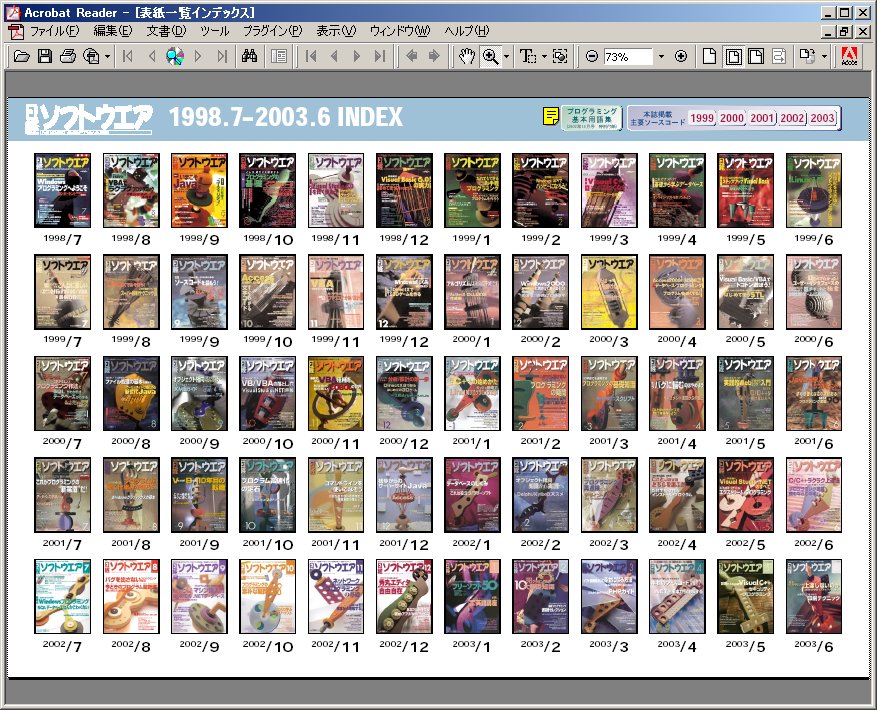Click the Acrobat document icon in menu bar
The height and width of the screenshot is (710, 877).
click(15, 31)
